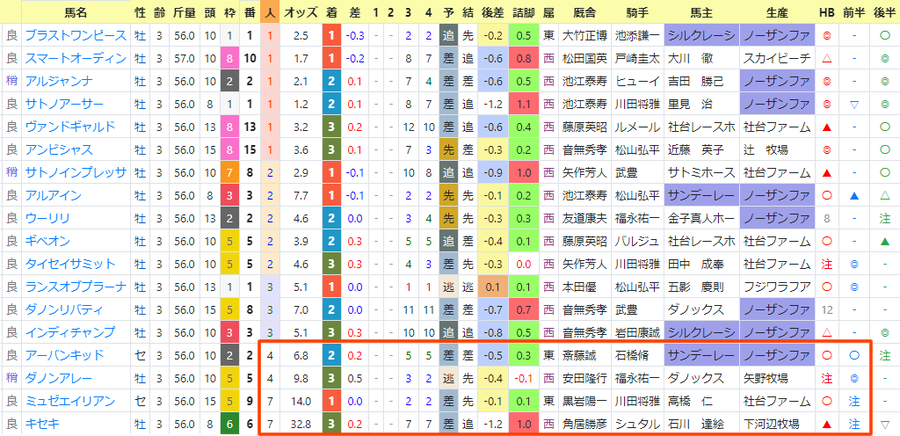900x436 pixels.
Task: Sort by the 着 column header
Action: (331, 12)
